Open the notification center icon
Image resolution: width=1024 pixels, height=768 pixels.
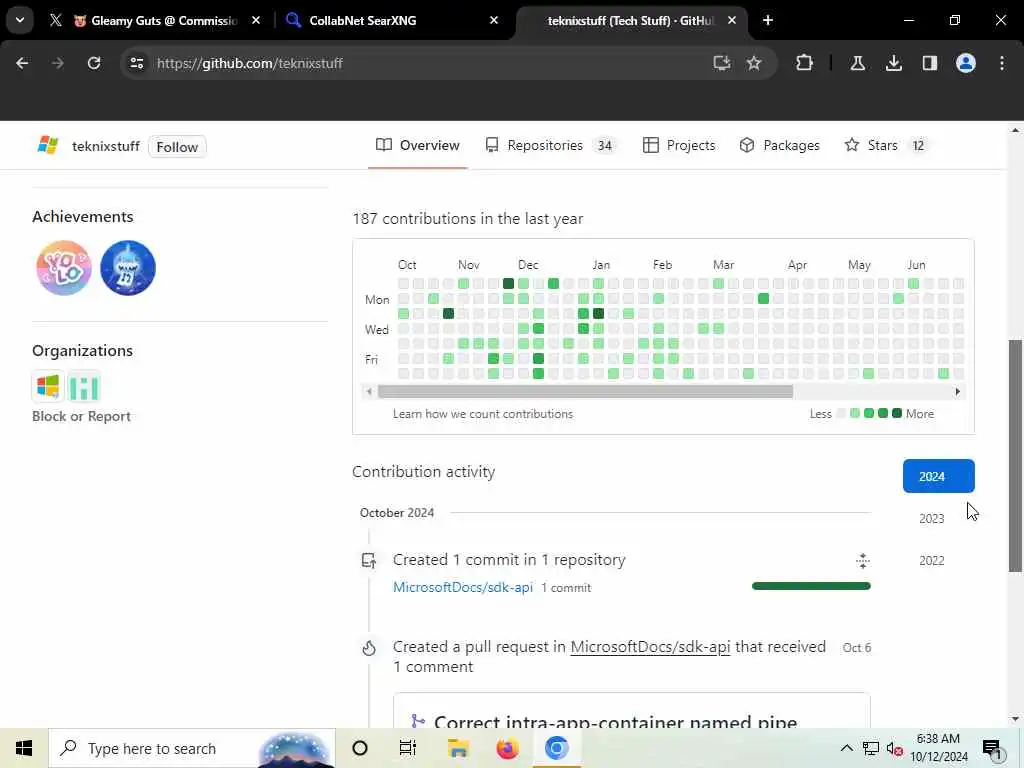click(x=992, y=750)
